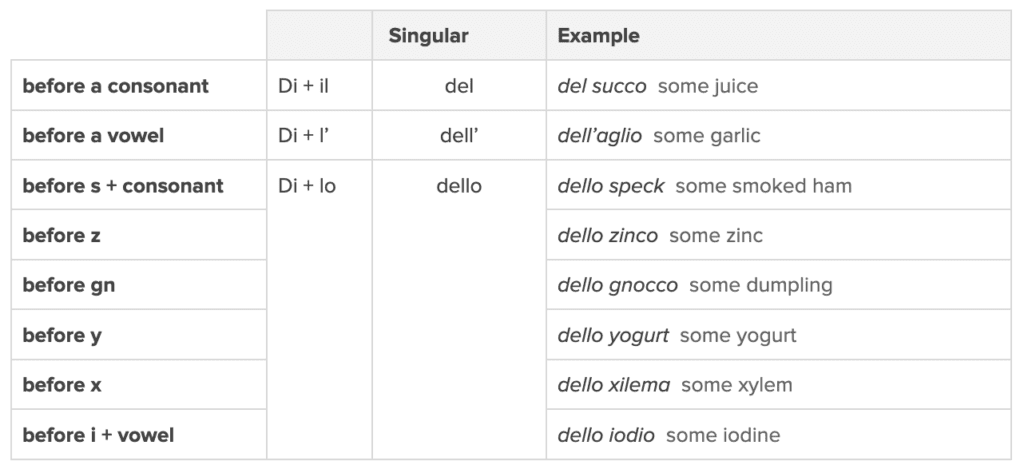The image size is (1024, 473).
Task: Click the 'del' singular form cell
Action: [x=459, y=86]
